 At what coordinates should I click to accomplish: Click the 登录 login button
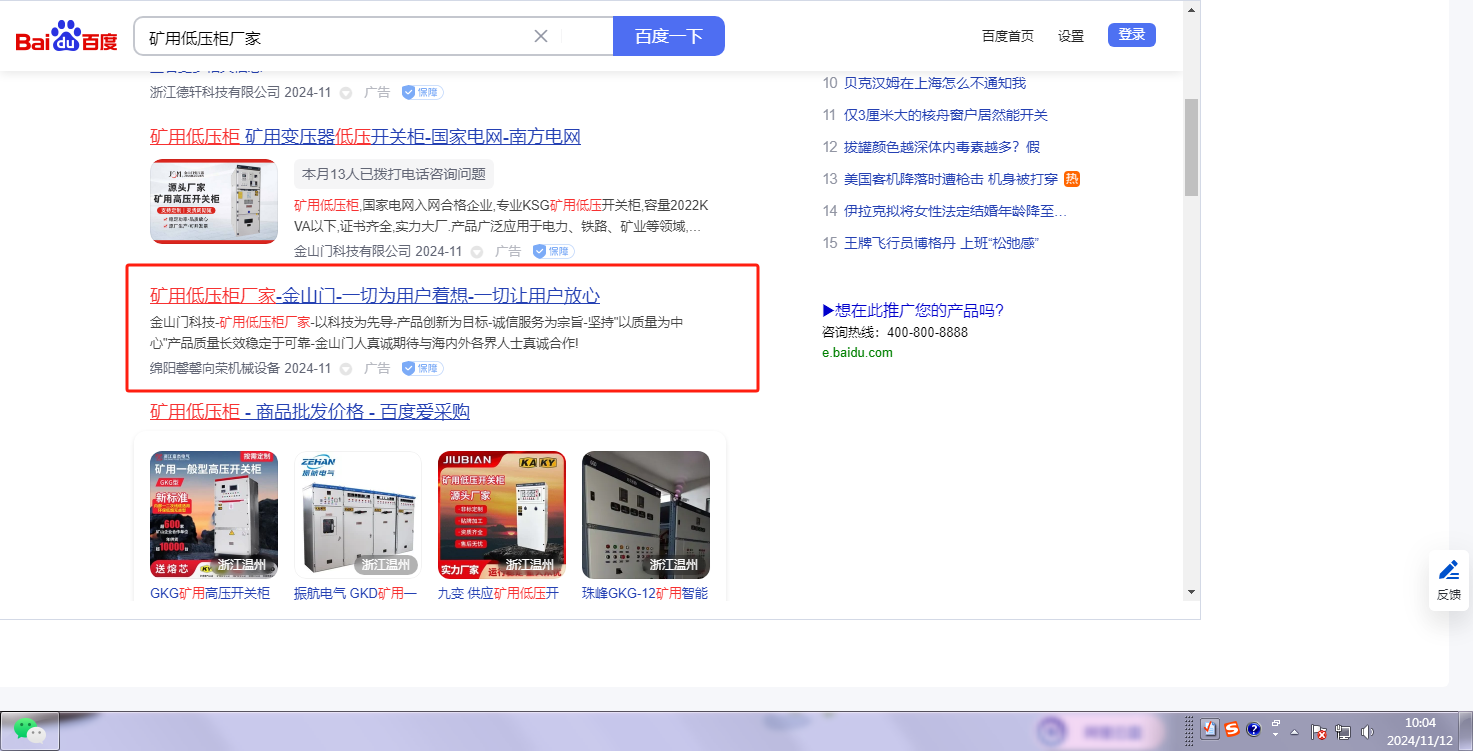pos(1132,35)
